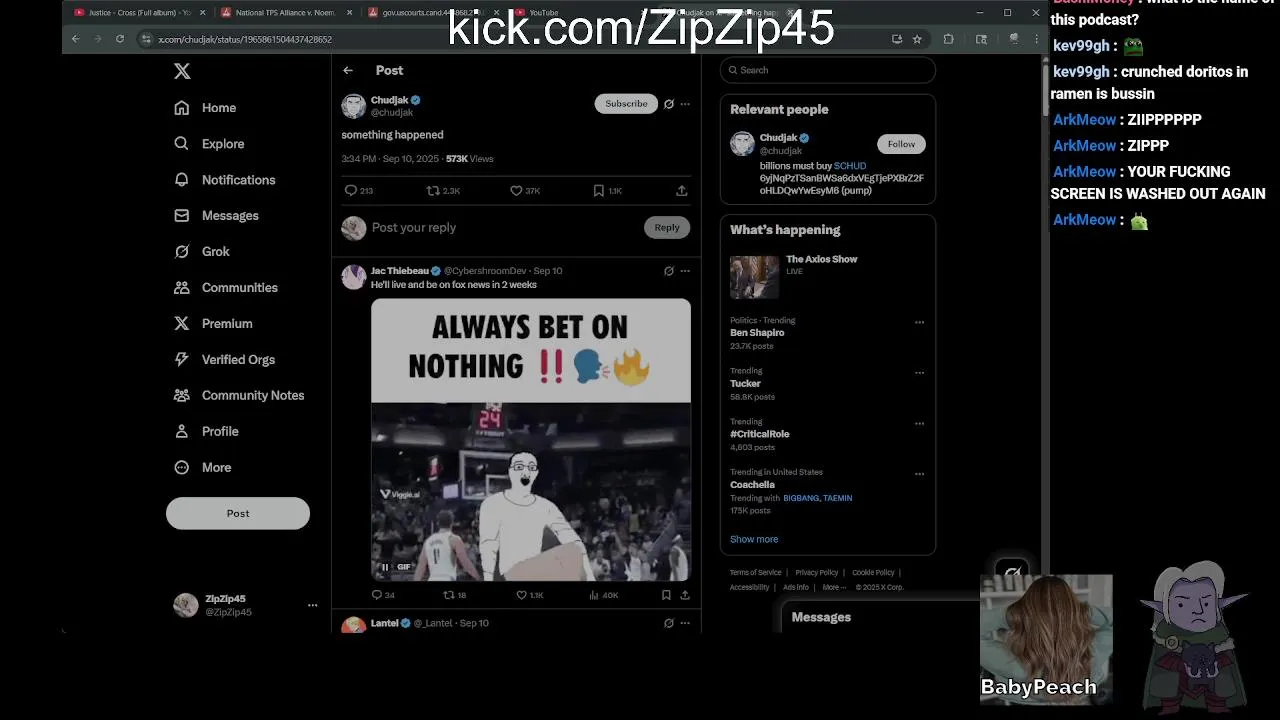Viewport: 1280px width, 720px height.
Task: Open Community Notes in the sidebar
Action: coord(239,396)
